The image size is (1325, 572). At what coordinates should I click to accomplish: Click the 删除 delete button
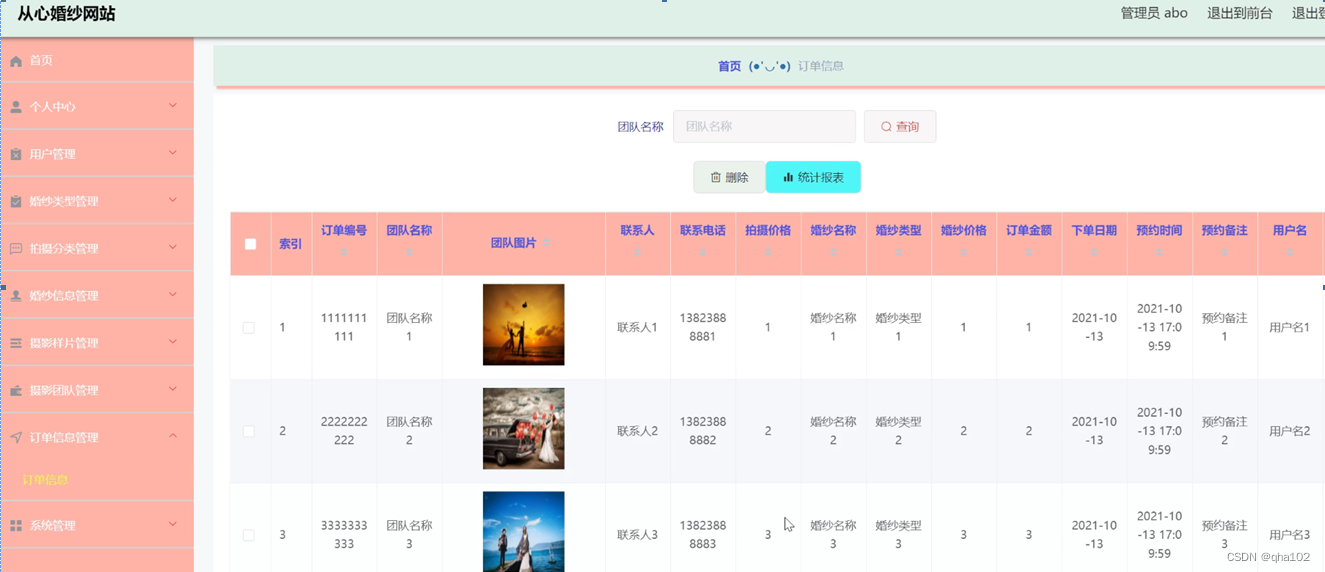[729, 177]
